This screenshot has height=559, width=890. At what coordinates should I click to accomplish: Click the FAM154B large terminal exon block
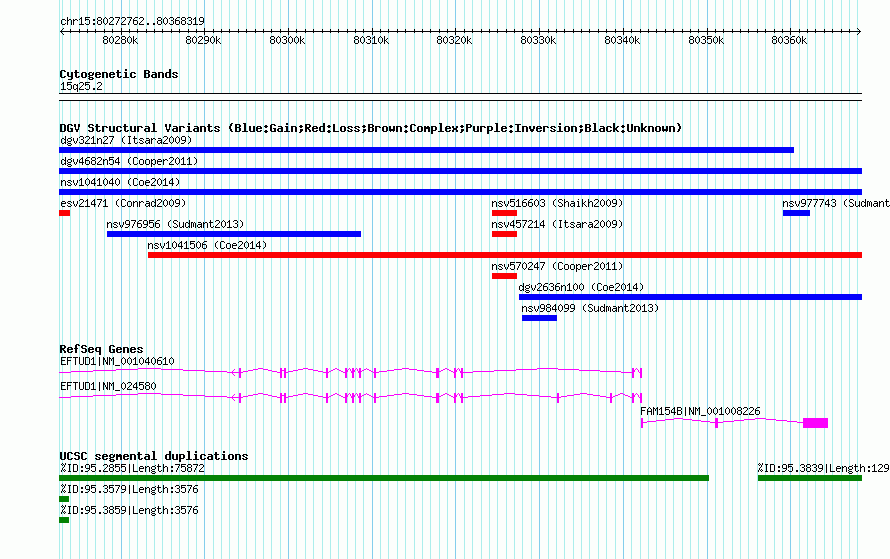click(816, 423)
